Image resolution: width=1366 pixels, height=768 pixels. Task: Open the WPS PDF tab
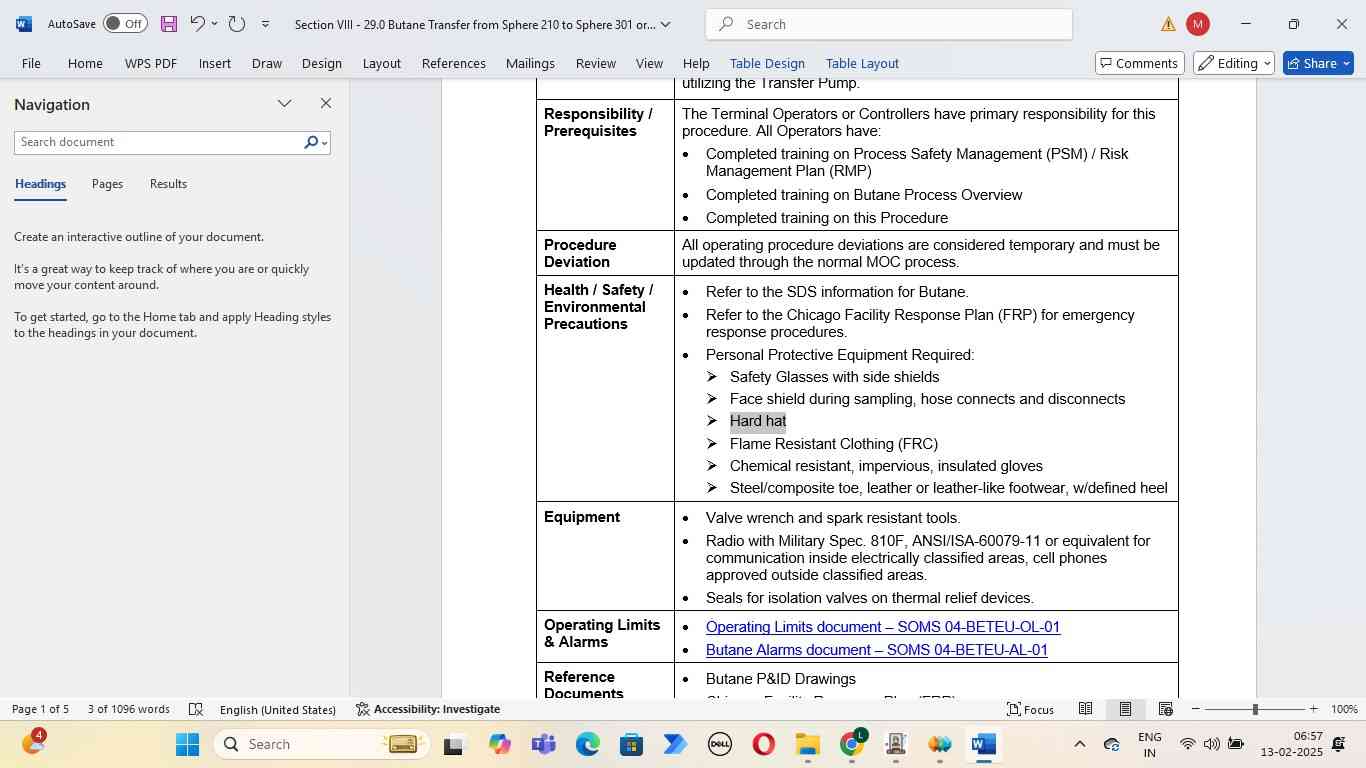[151, 63]
